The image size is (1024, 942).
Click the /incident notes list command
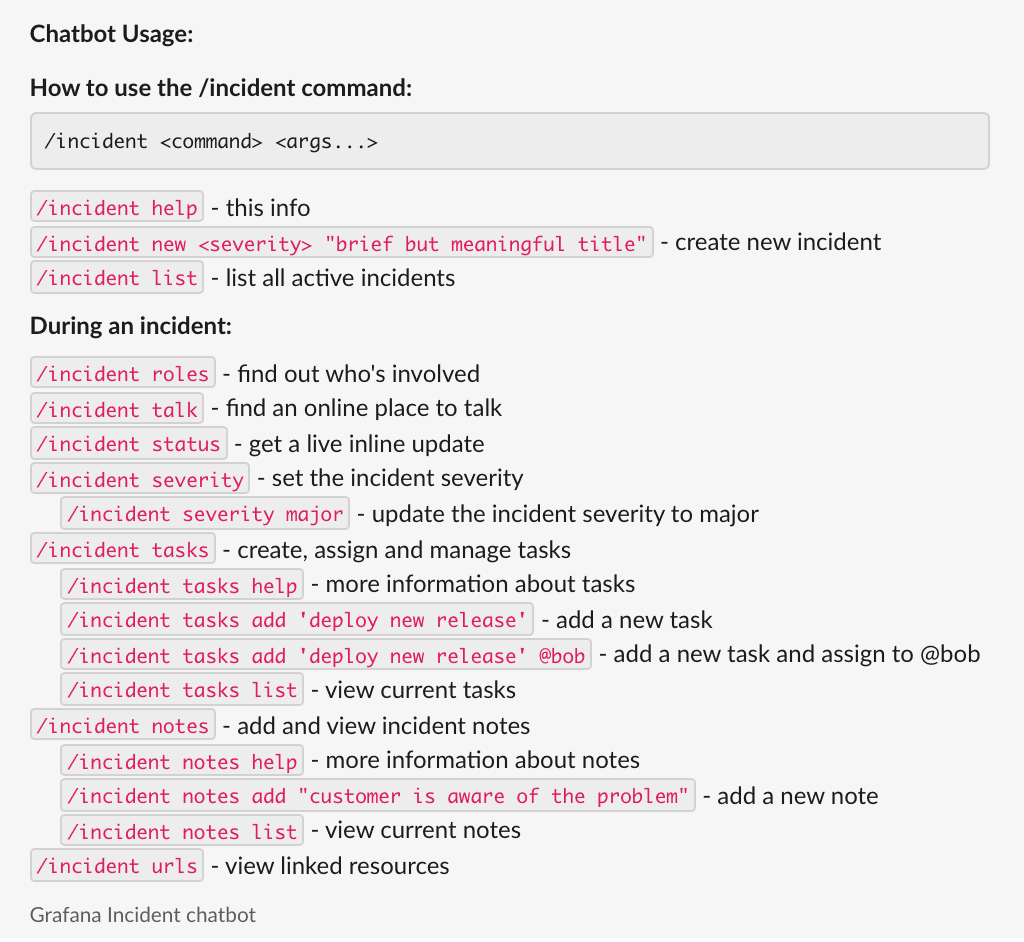182,831
